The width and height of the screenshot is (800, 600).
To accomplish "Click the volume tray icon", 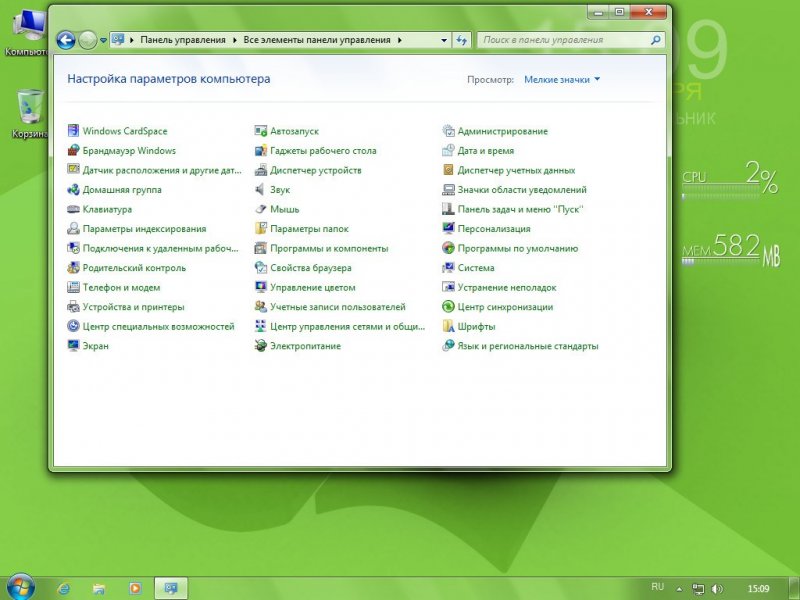I will (x=717, y=589).
